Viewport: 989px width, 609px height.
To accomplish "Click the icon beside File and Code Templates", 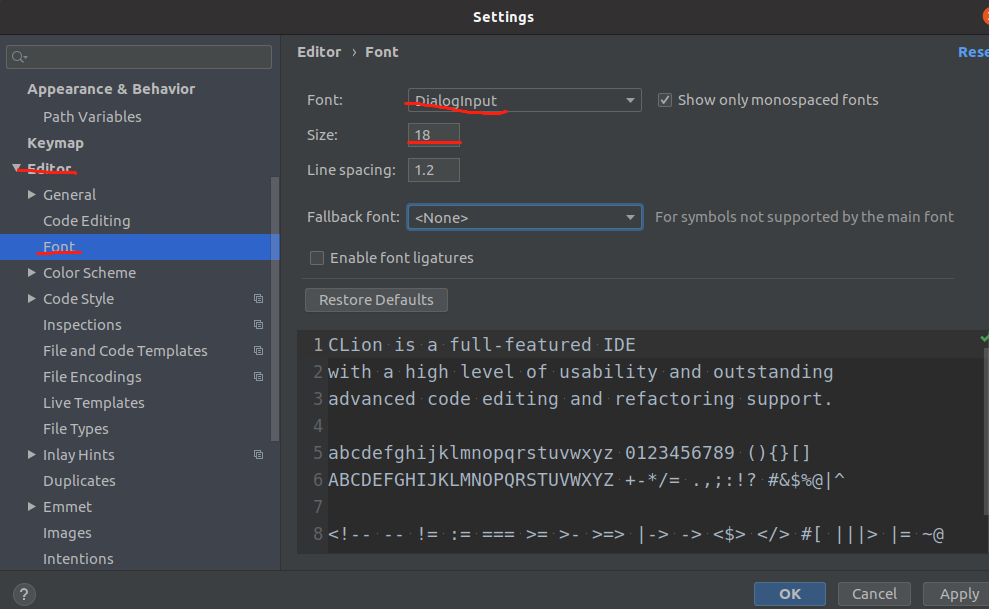I will coord(258,350).
